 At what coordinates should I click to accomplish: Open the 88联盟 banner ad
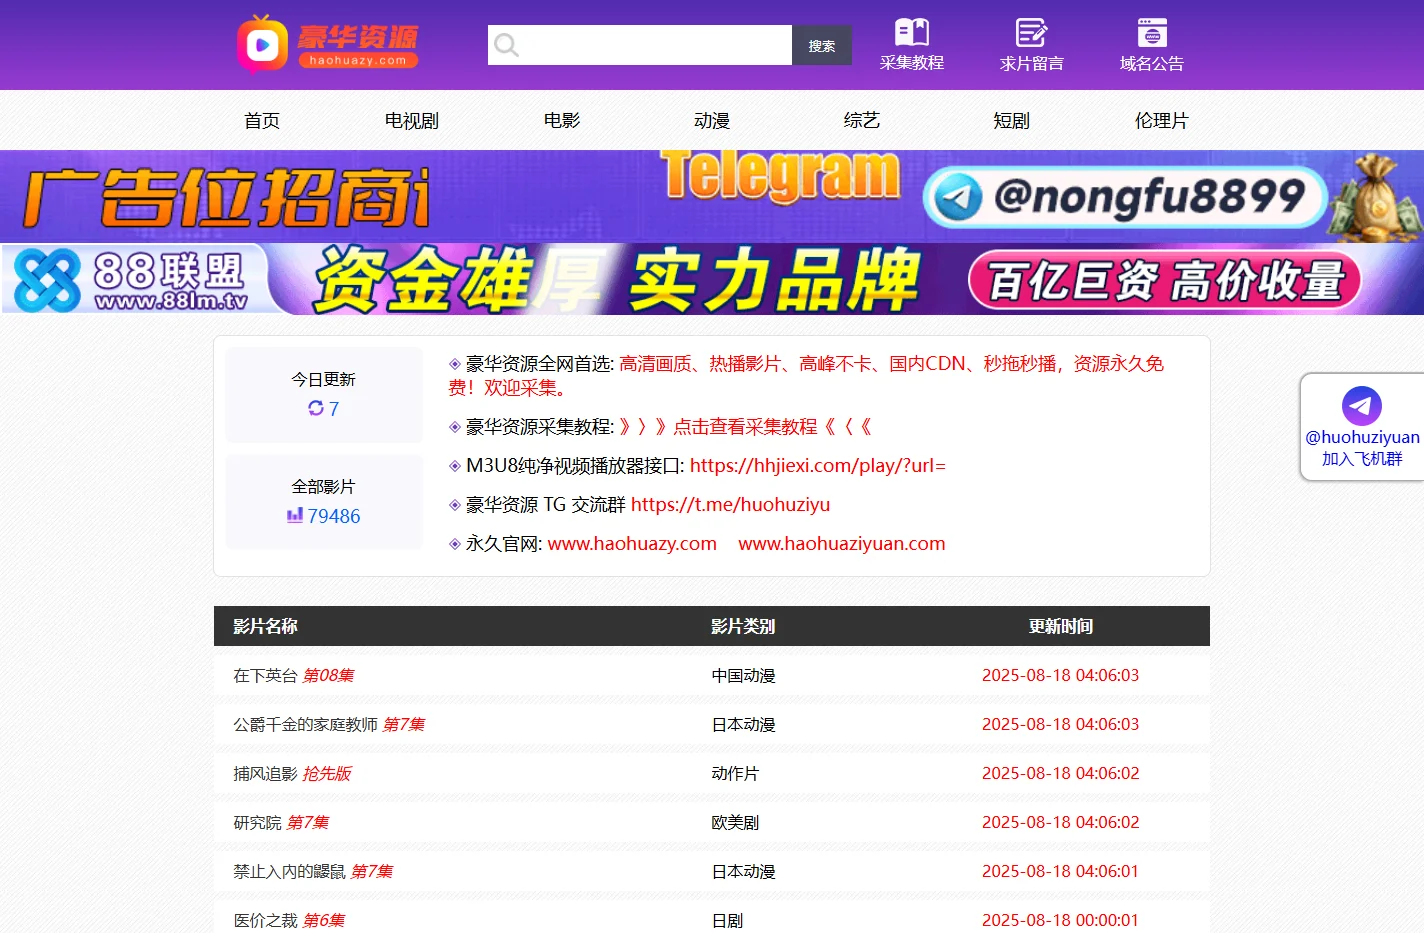pos(712,279)
